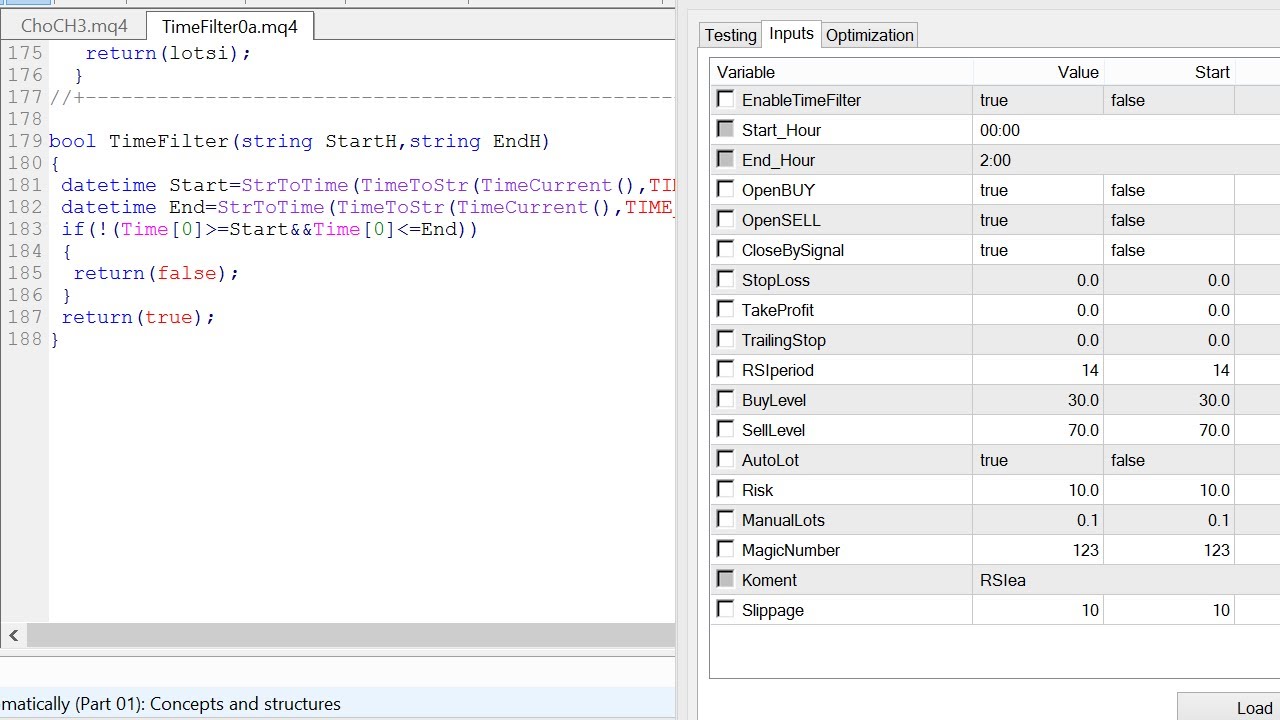
Task: Select the SellLevel value 70.0
Action: point(1038,430)
